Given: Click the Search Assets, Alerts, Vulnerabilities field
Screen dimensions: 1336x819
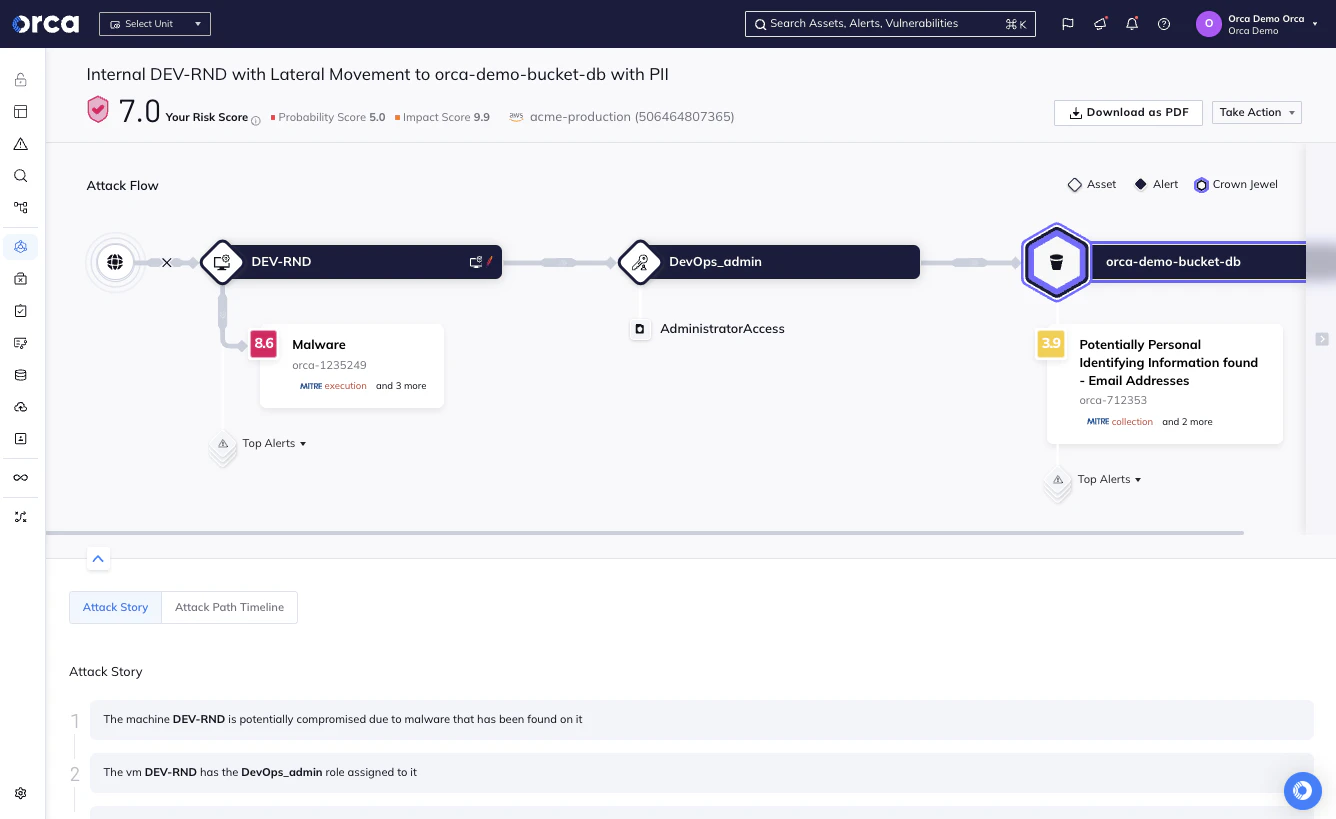Looking at the screenshot, I should [889, 23].
